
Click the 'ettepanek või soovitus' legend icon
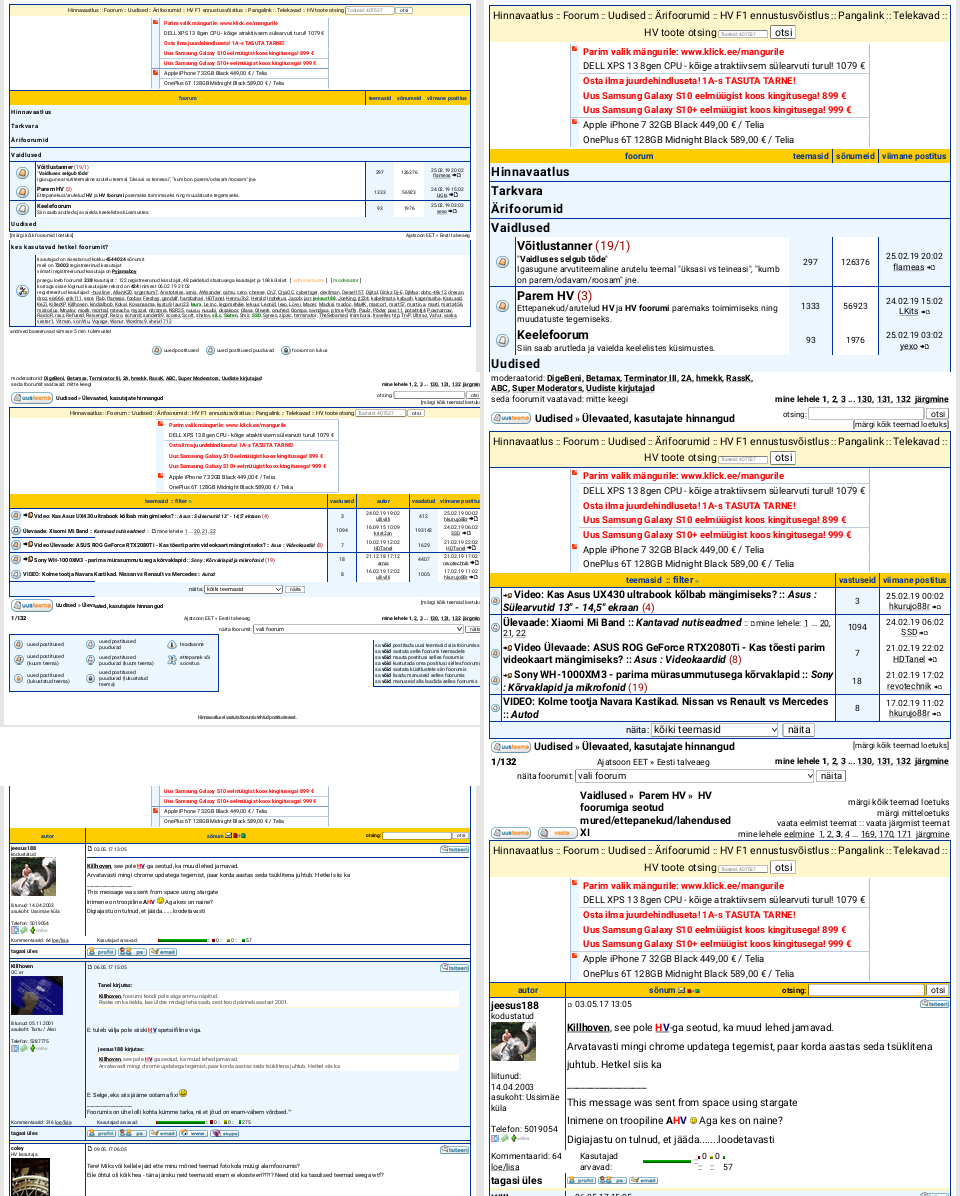(x=172, y=659)
